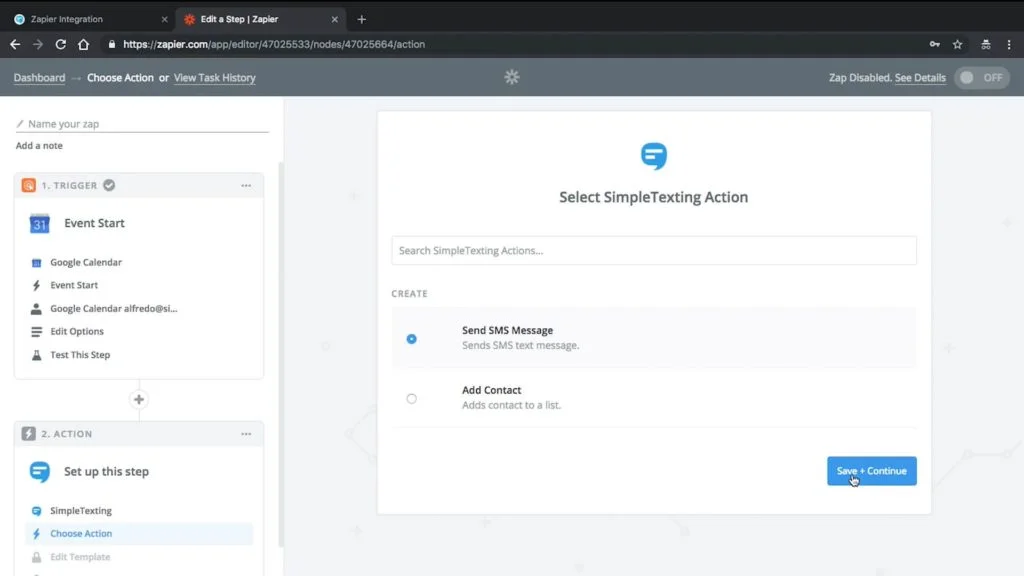Screen dimensions: 1024x576
Task: Turn on the Zap OFF toggle
Action: tap(980, 78)
